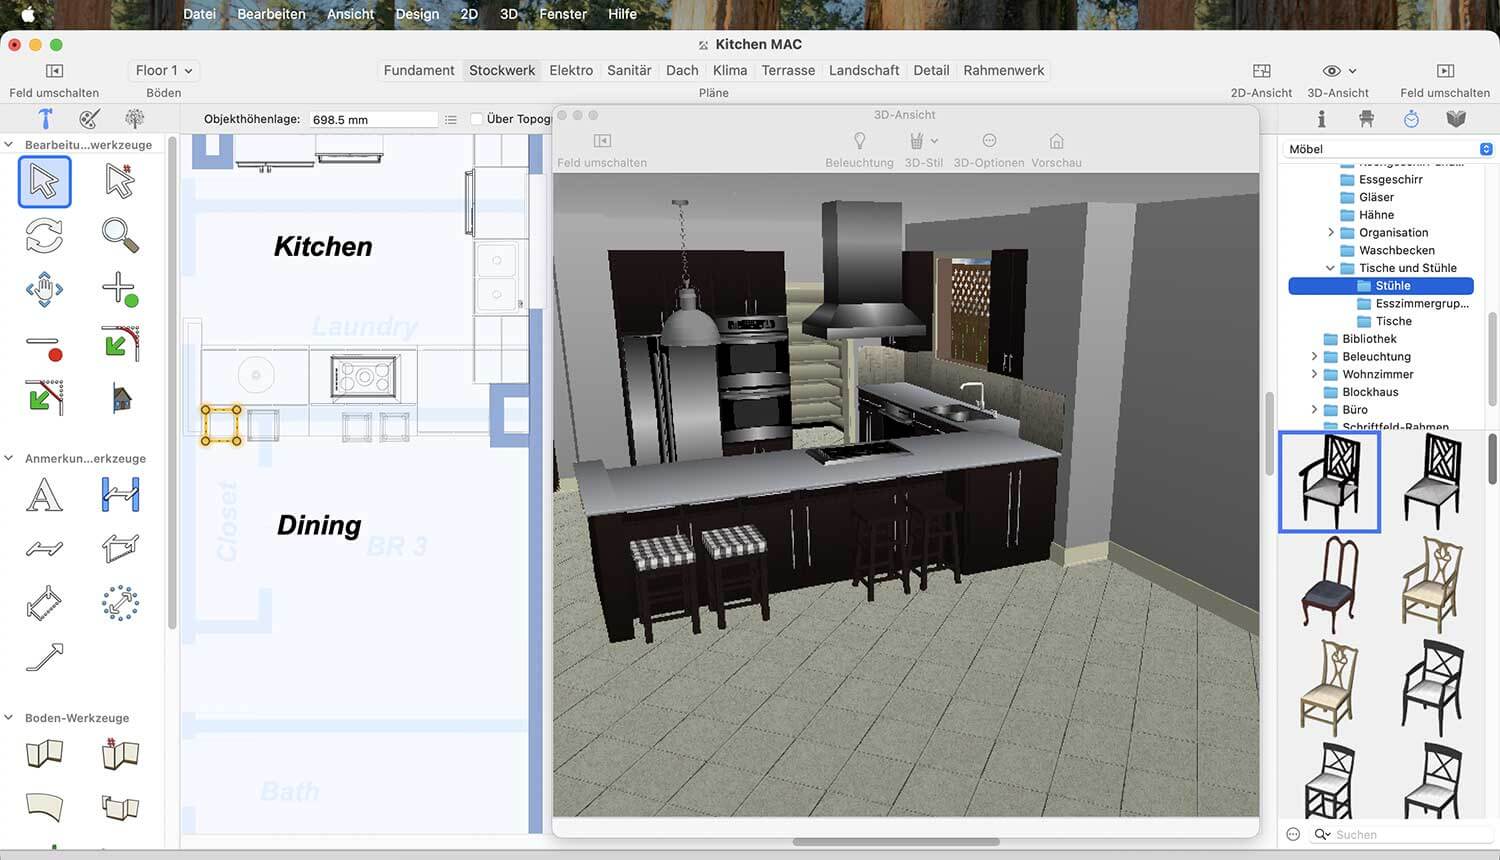1500x860 pixels.
Task: Activate the magnifying glass zoom tool
Action: pos(120,236)
